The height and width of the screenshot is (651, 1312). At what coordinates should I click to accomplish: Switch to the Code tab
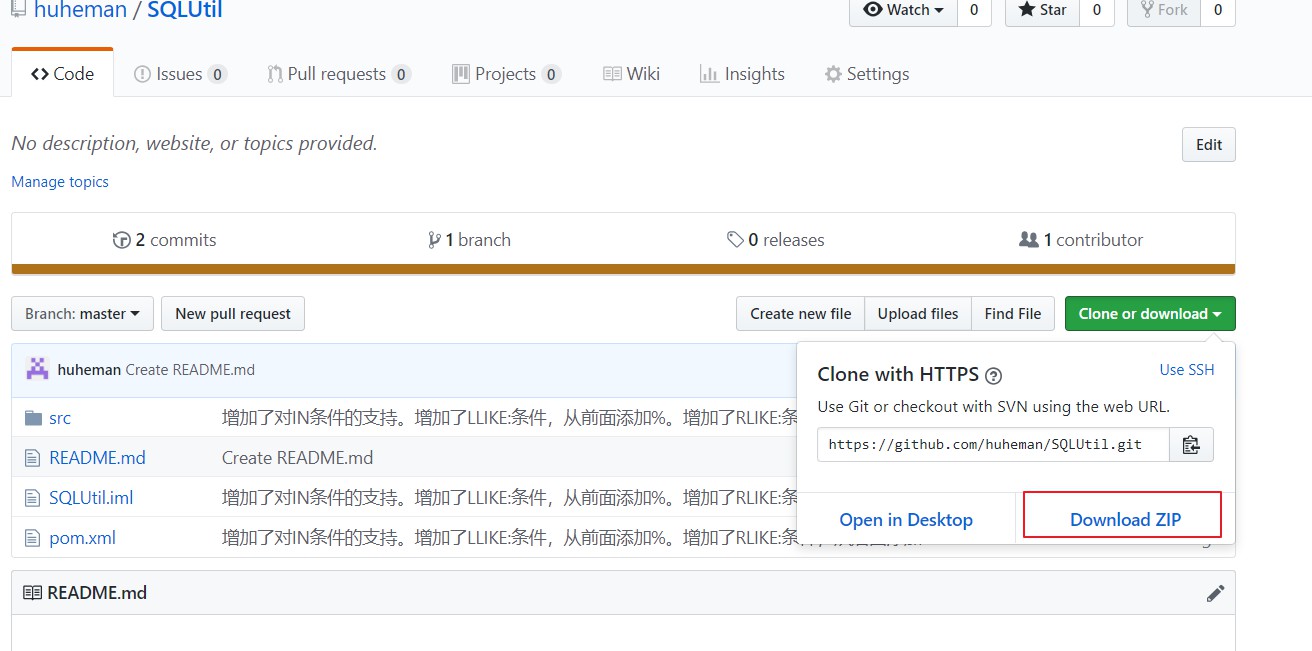point(62,74)
